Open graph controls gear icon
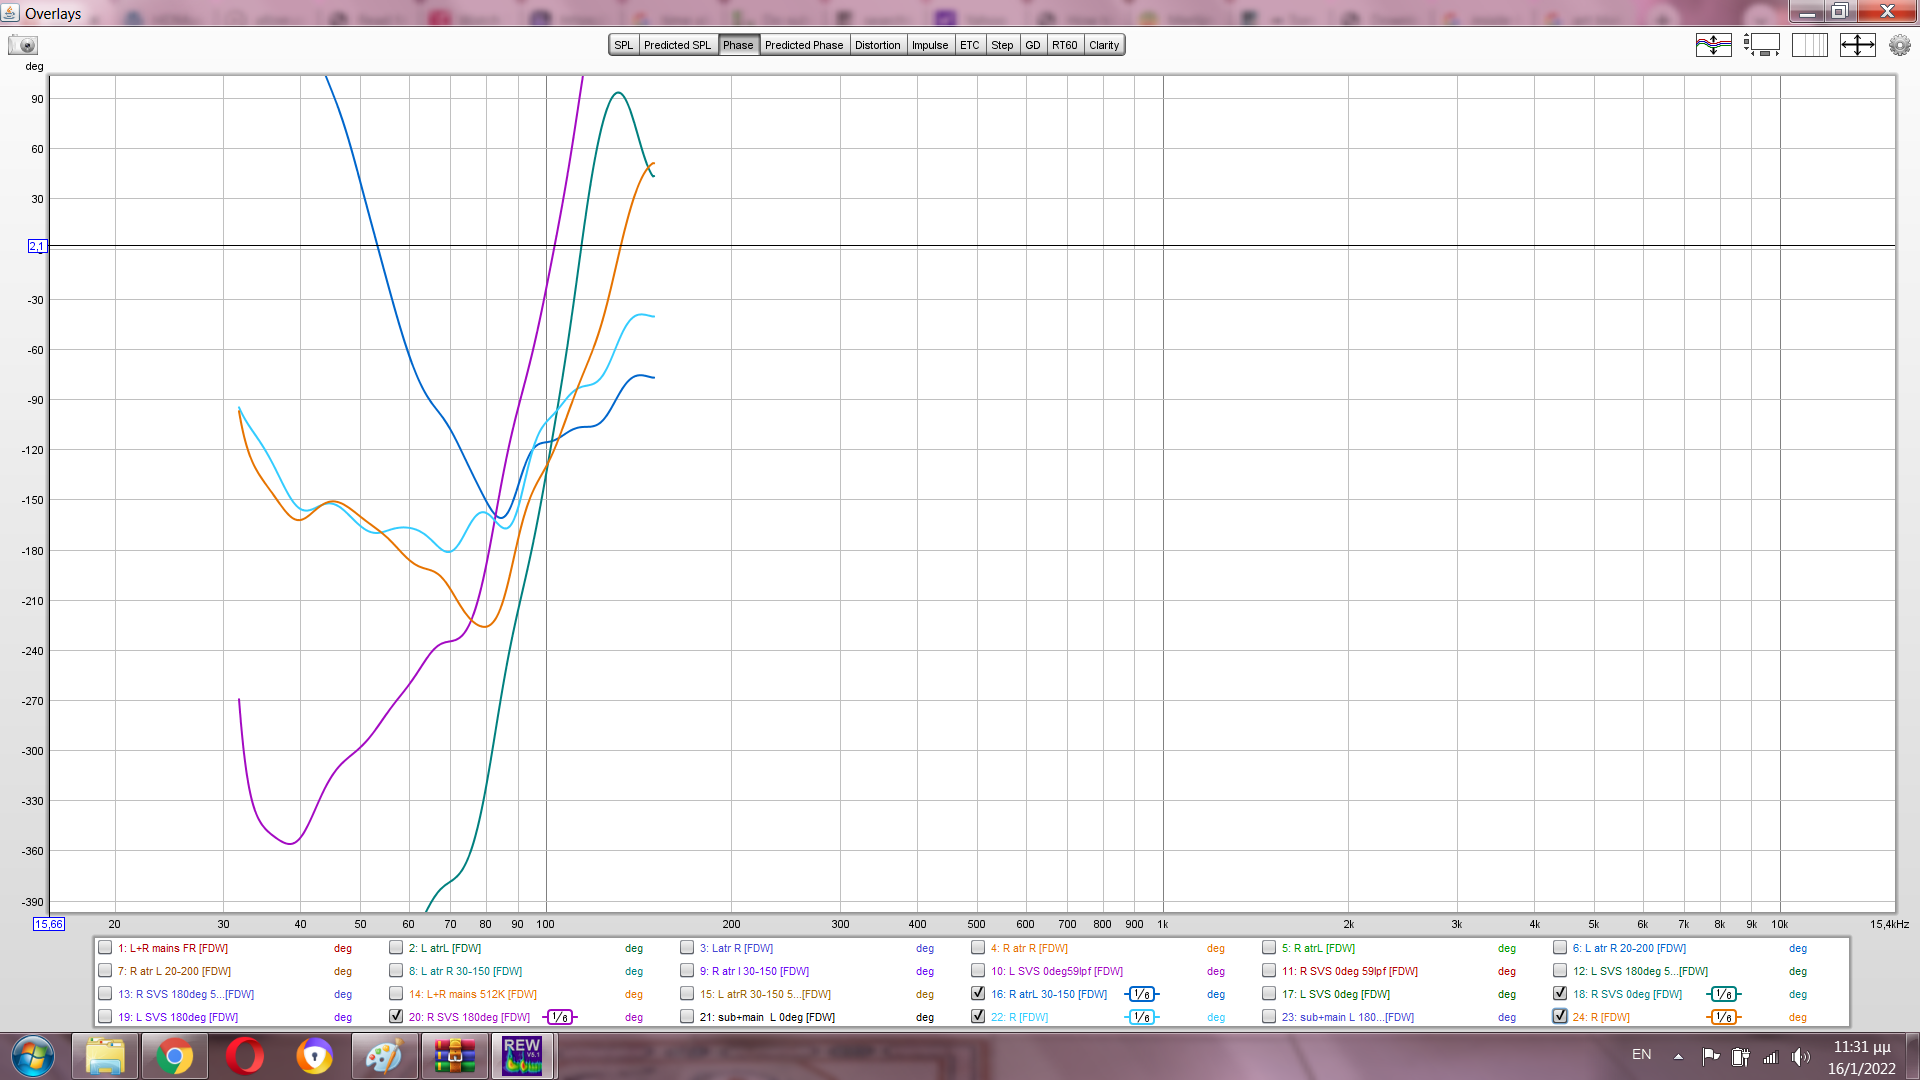Image resolution: width=1920 pixels, height=1080 pixels. click(x=1899, y=45)
